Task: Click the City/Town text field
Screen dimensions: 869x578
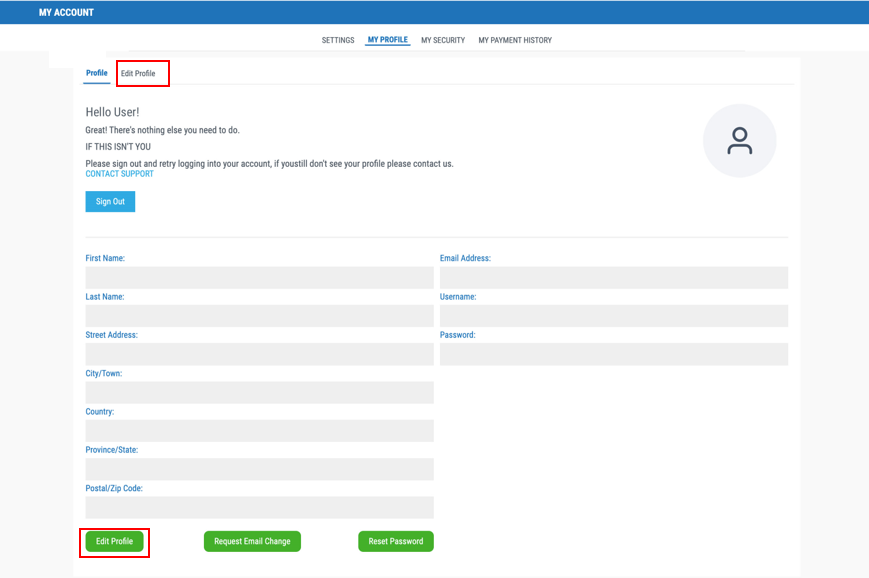Action: pyautogui.click(x=259, y=392)
